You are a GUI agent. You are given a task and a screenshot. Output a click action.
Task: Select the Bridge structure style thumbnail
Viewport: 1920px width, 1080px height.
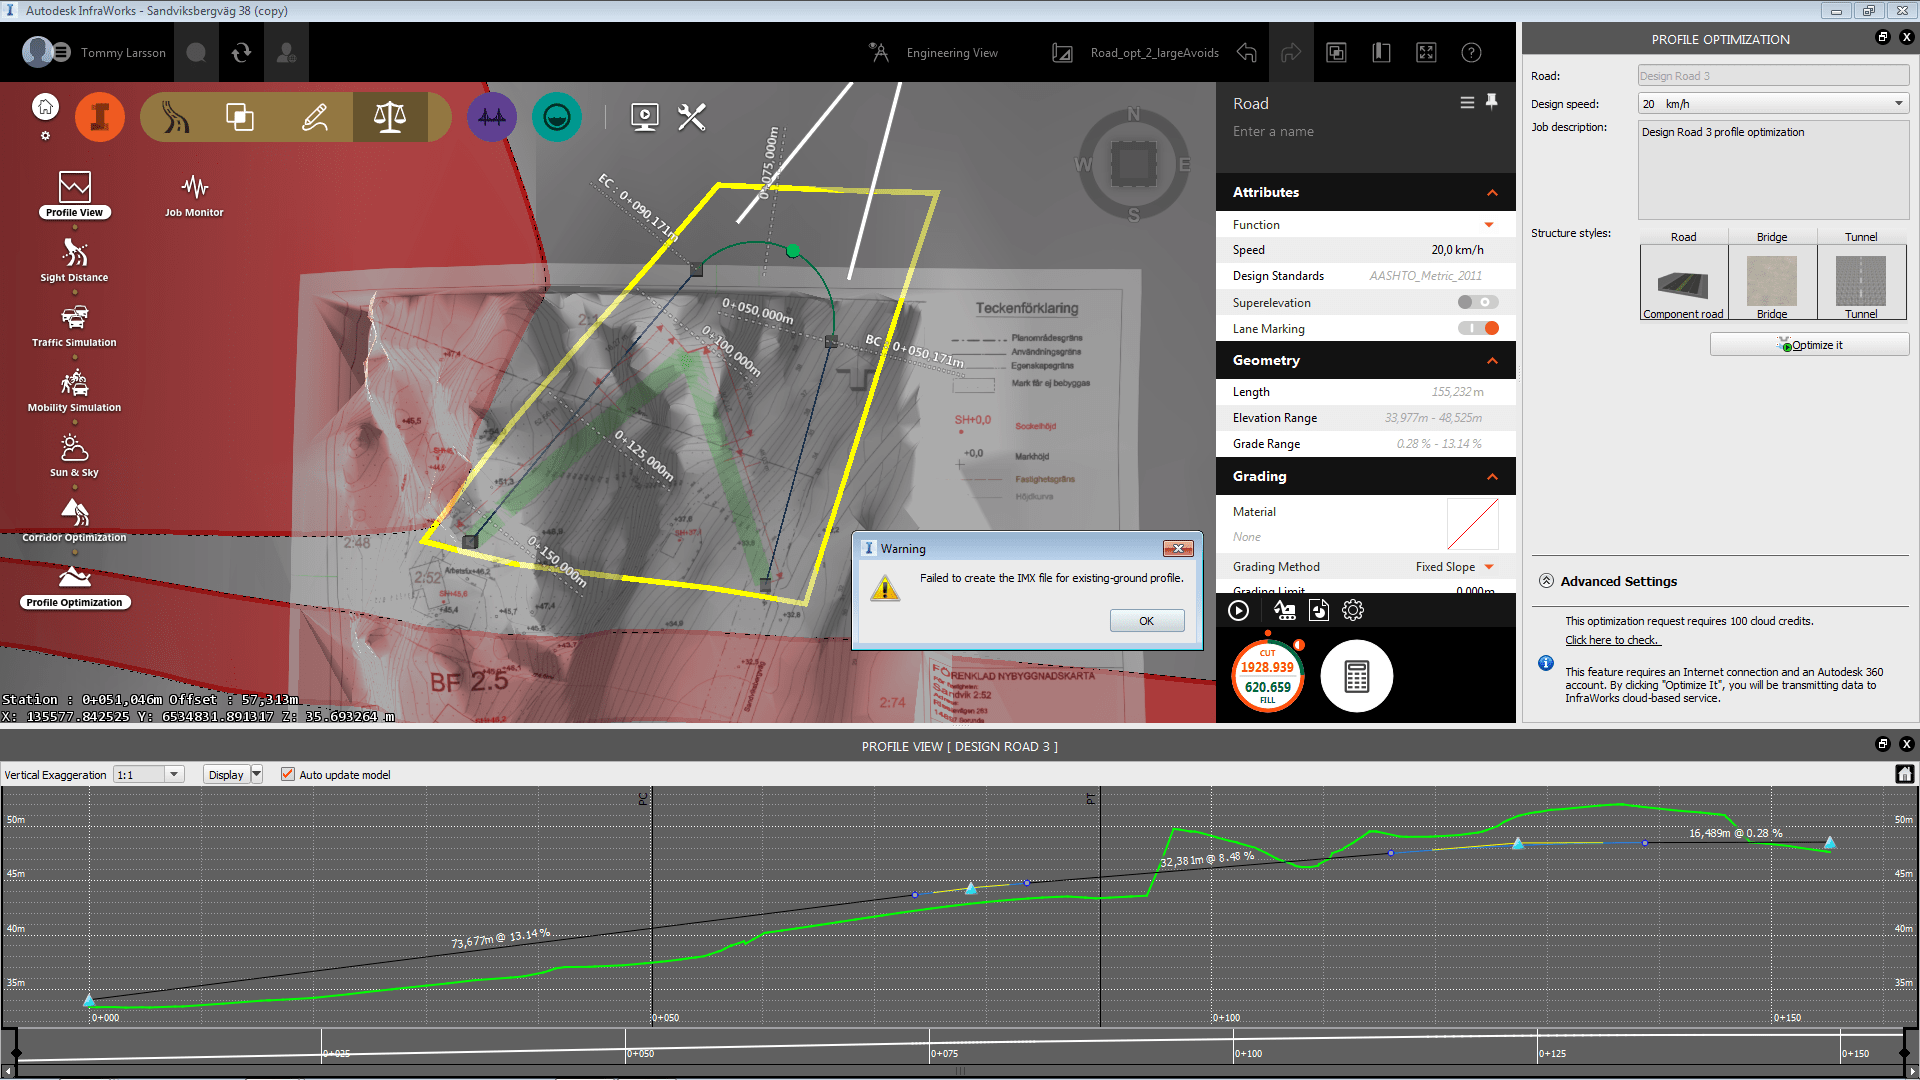1771,283
